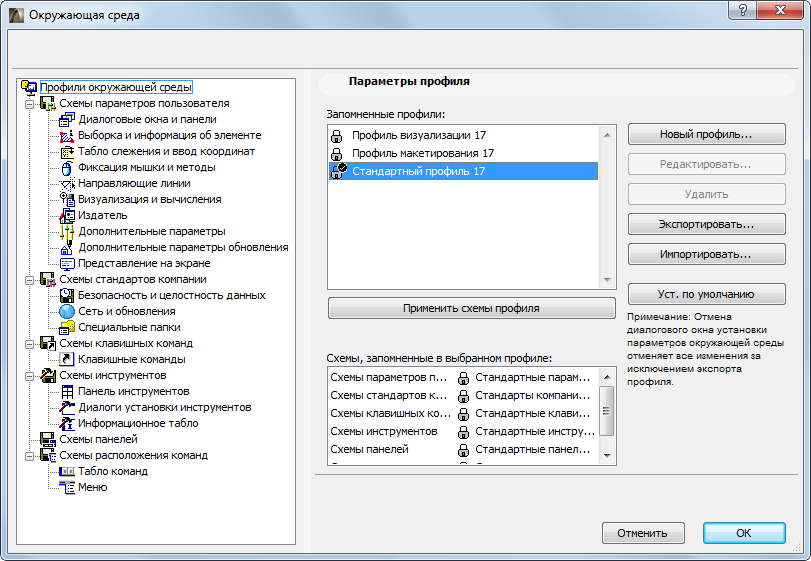Screen dimensions: 811x561
Task: Open Схемы клавишных команд tree node
Action: tap(126, 343)
